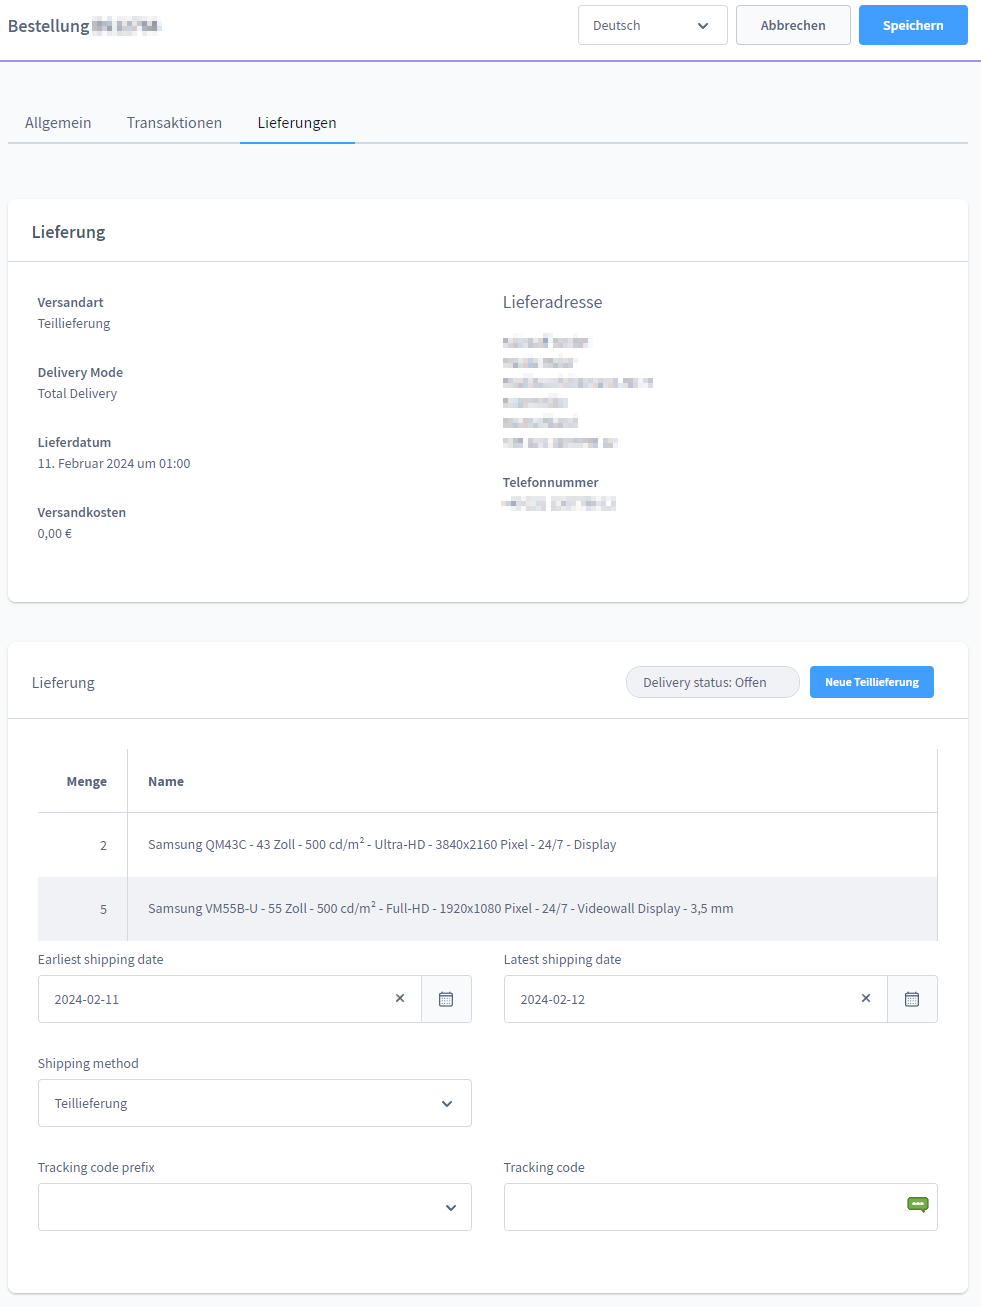This screenshot has width=981, height=1307.
Task: Create a Neue Teillieferung
Action: 871,682
